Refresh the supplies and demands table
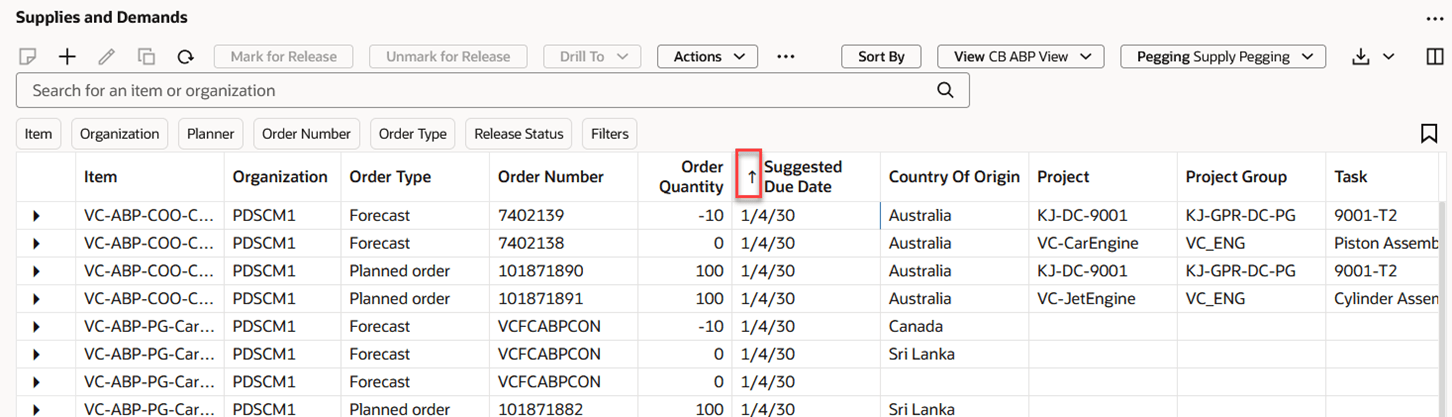 point(185,57)
